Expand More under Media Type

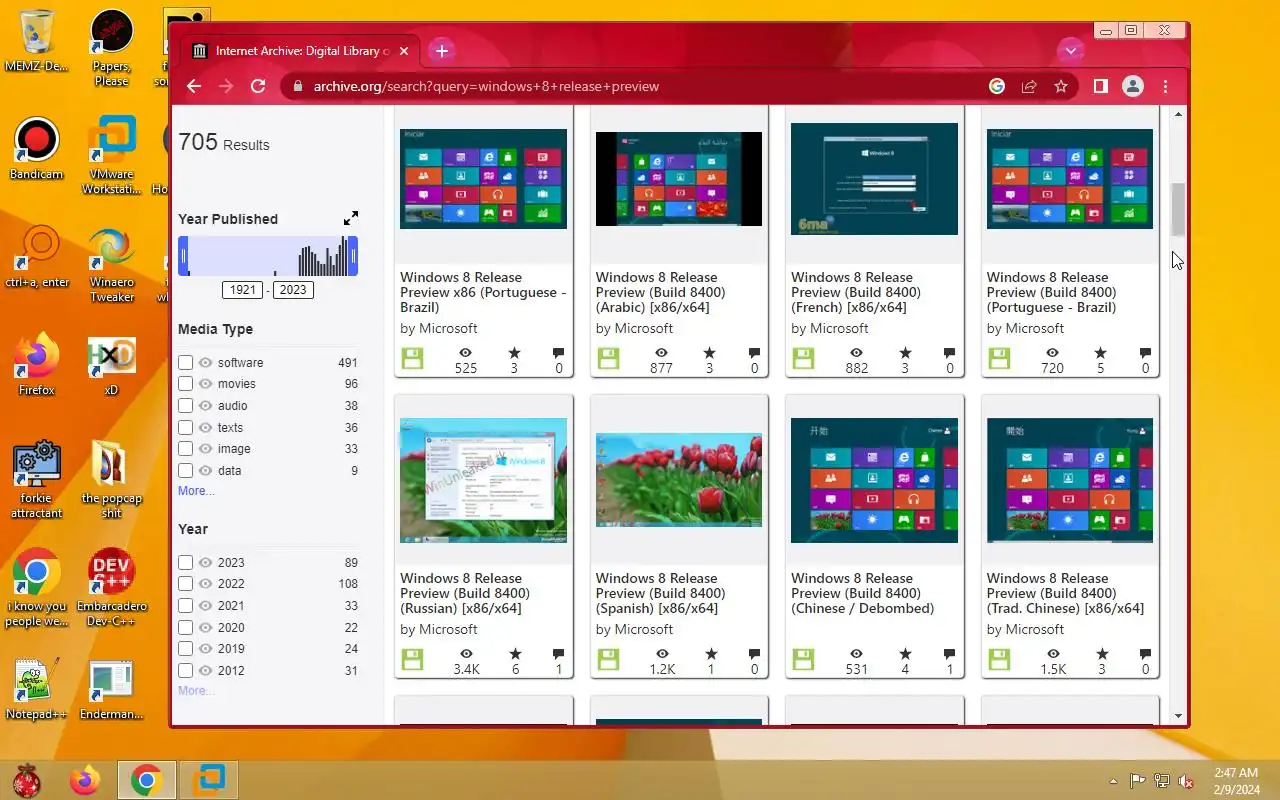click(x=196, y=491)
